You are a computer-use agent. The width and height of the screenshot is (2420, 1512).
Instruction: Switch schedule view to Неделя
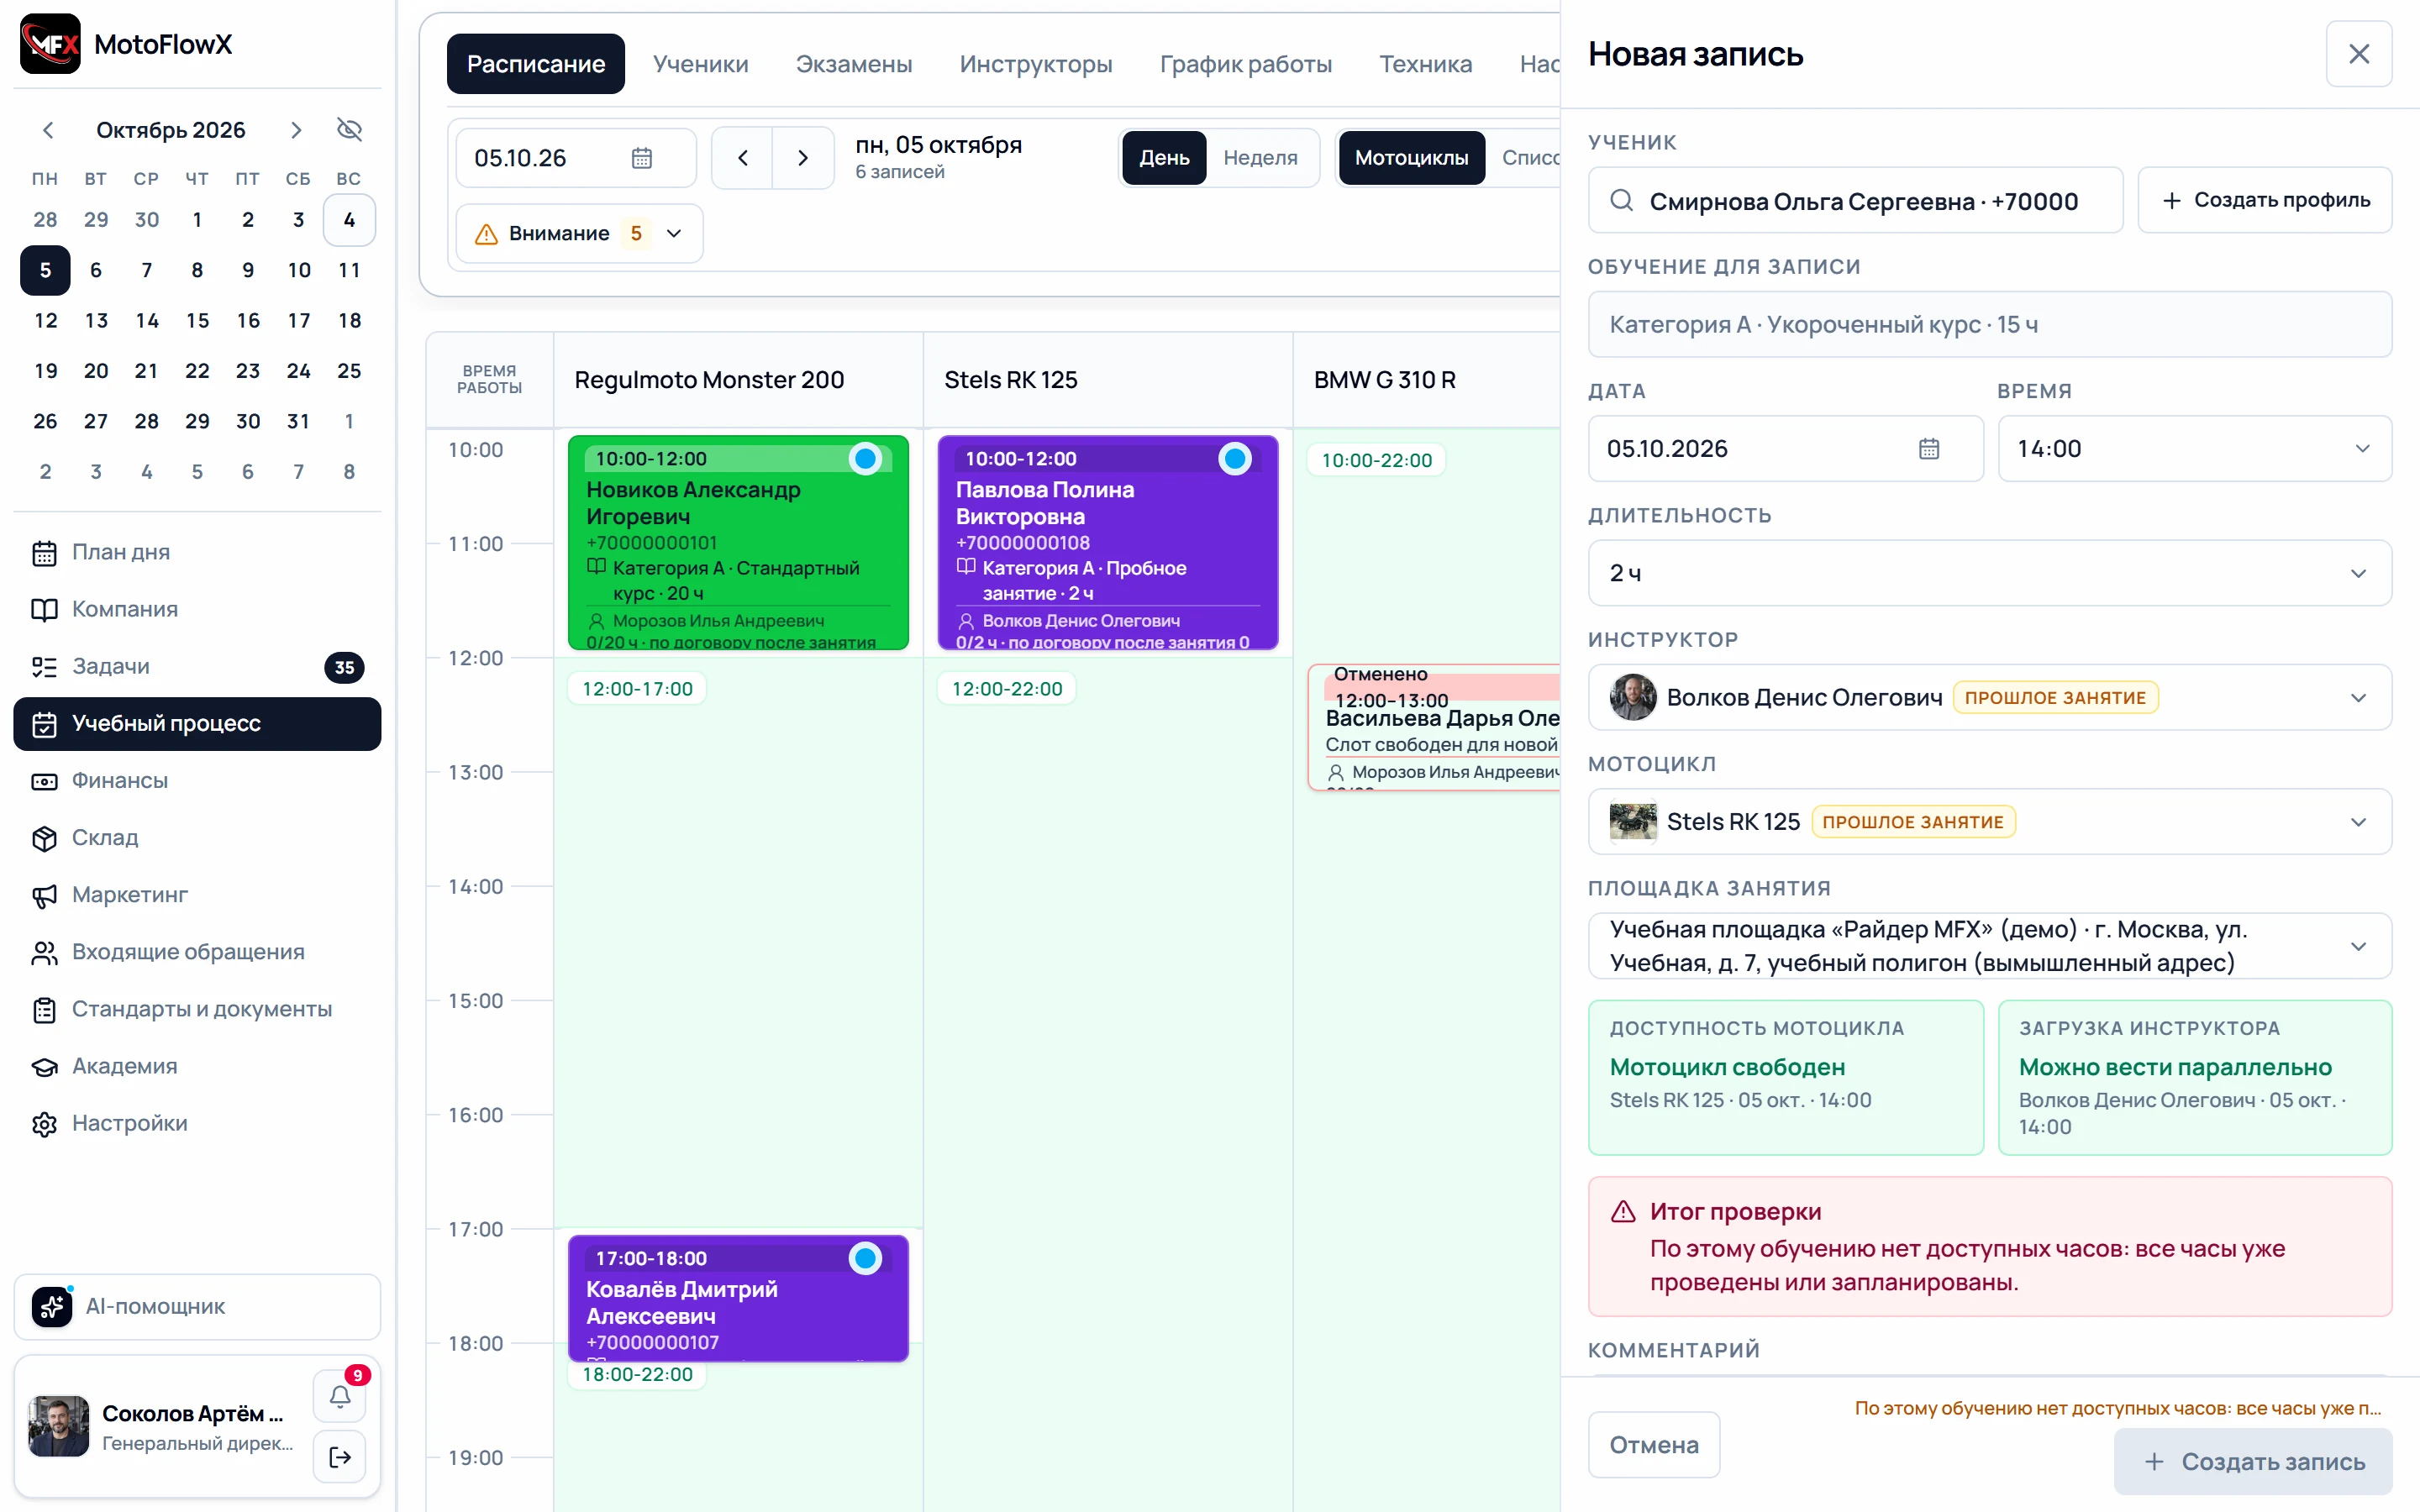(x=1260, y=158)
